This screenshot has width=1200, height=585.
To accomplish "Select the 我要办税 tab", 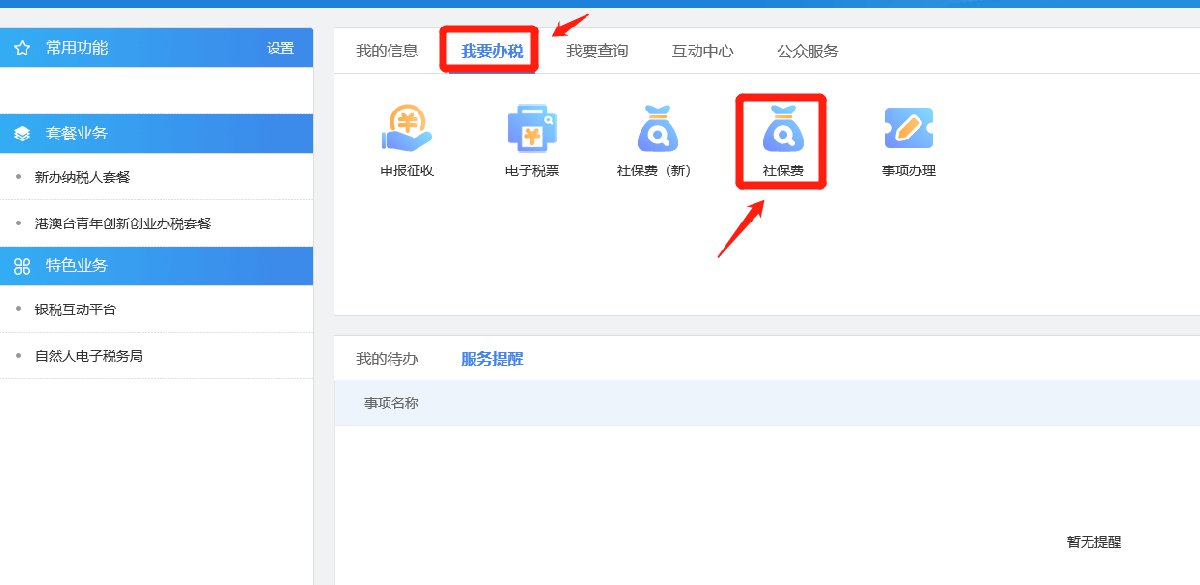I will [x=492, y=51].
